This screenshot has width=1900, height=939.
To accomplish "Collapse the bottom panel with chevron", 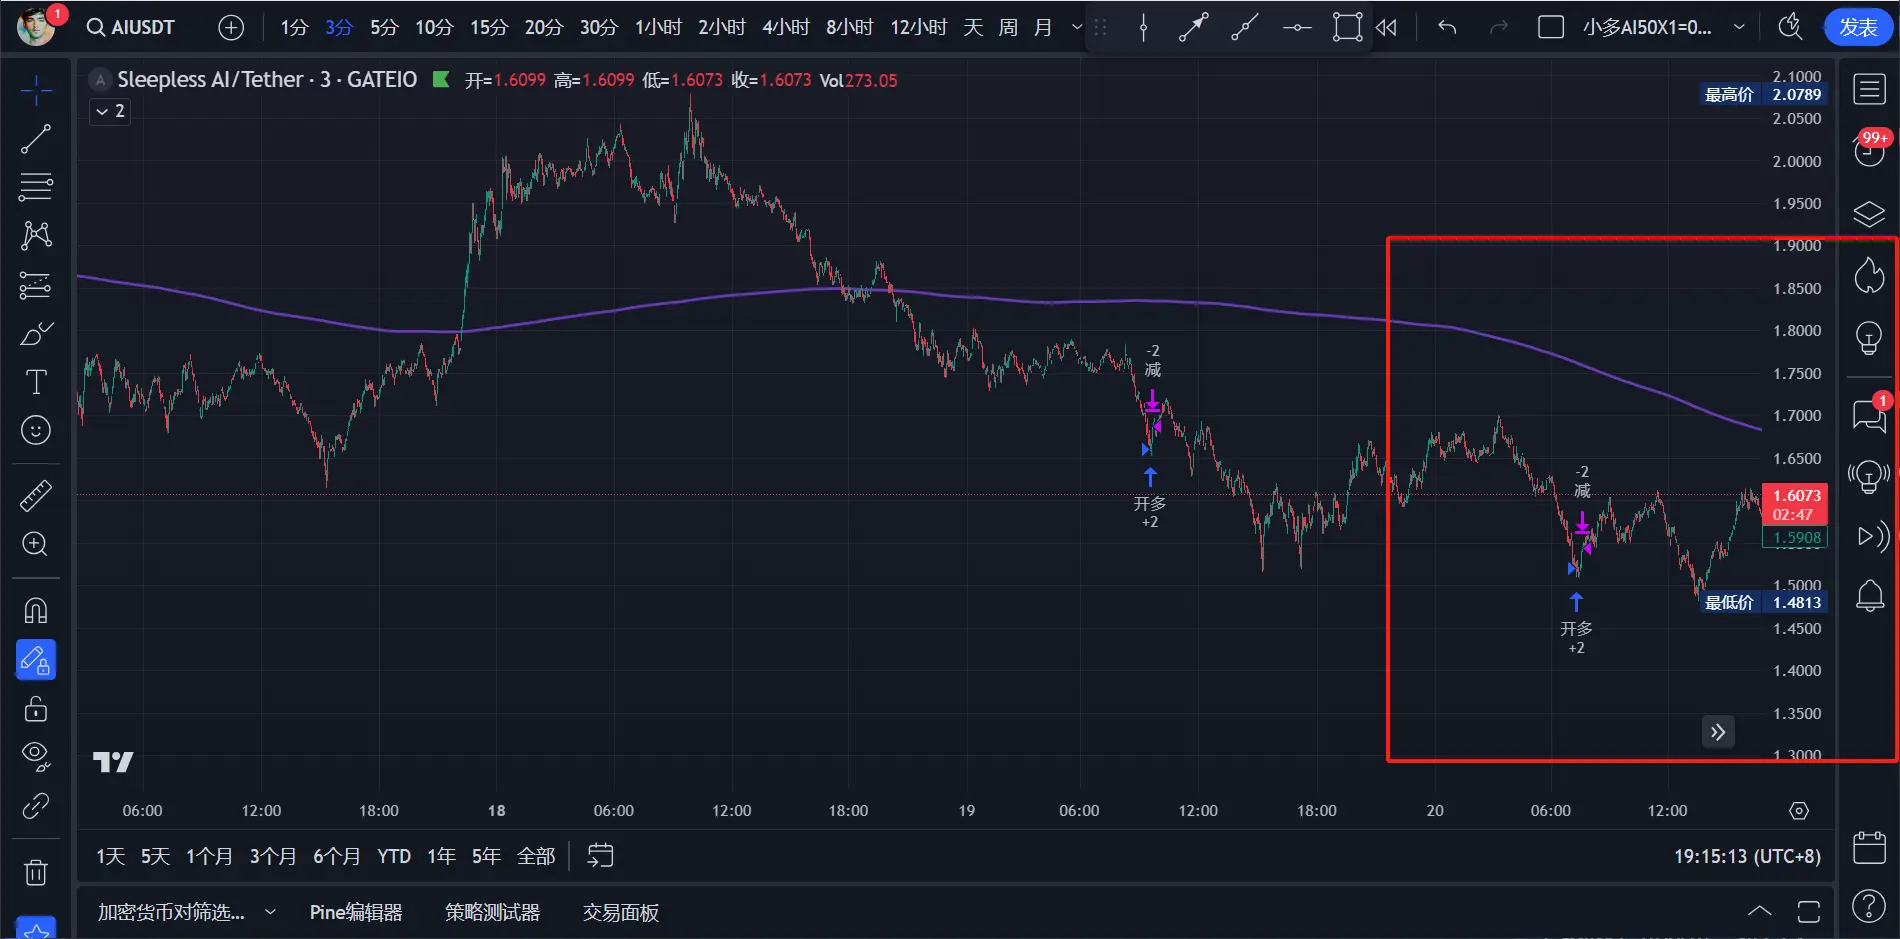I will (1760, 911).
